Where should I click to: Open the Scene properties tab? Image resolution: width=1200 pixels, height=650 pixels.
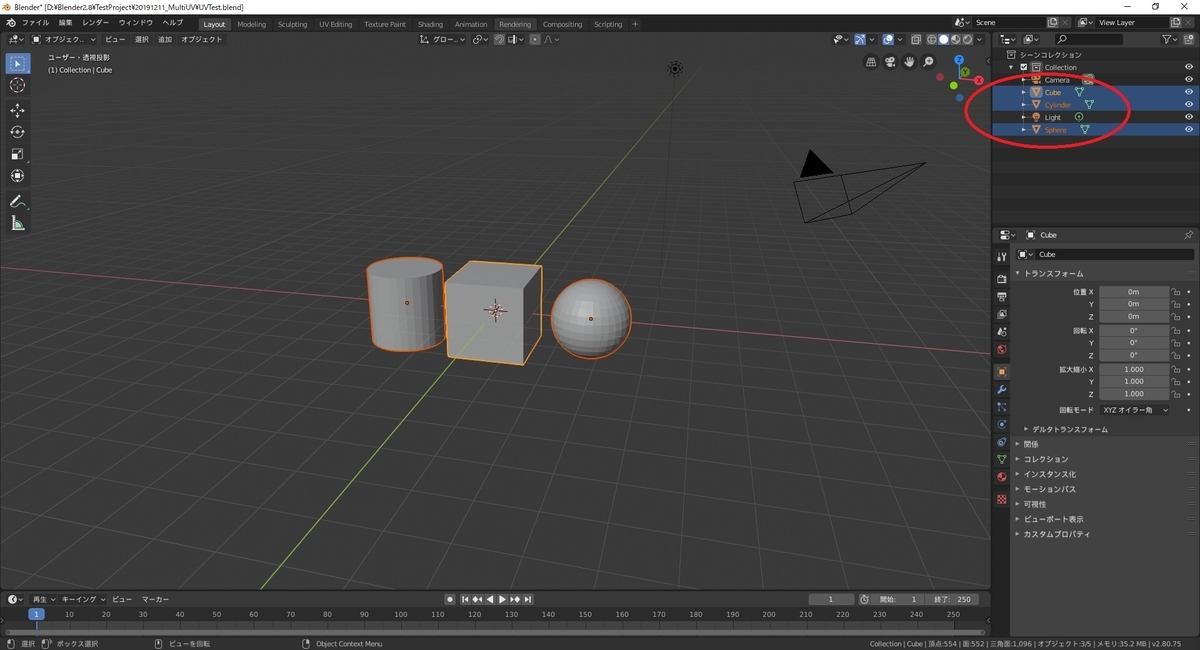pos(1001,331)
